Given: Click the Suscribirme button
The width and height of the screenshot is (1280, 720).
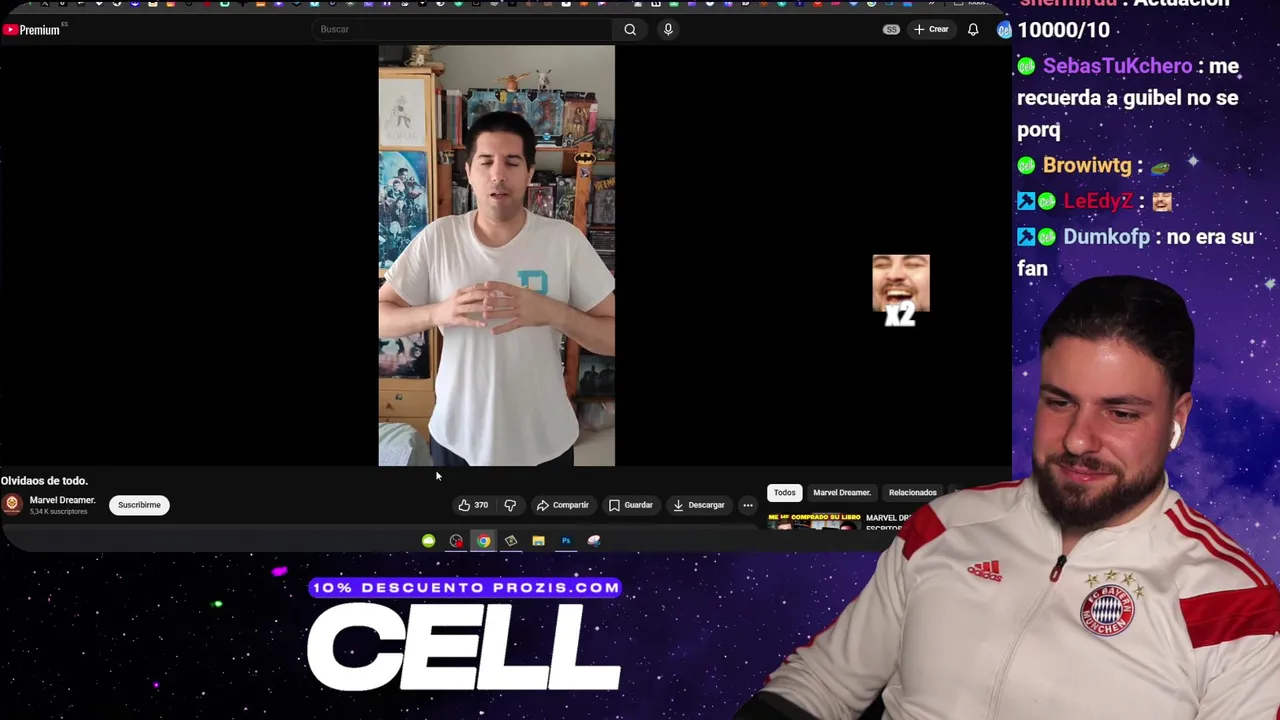Looking at the screenshot, I should [x=139, y=505].
